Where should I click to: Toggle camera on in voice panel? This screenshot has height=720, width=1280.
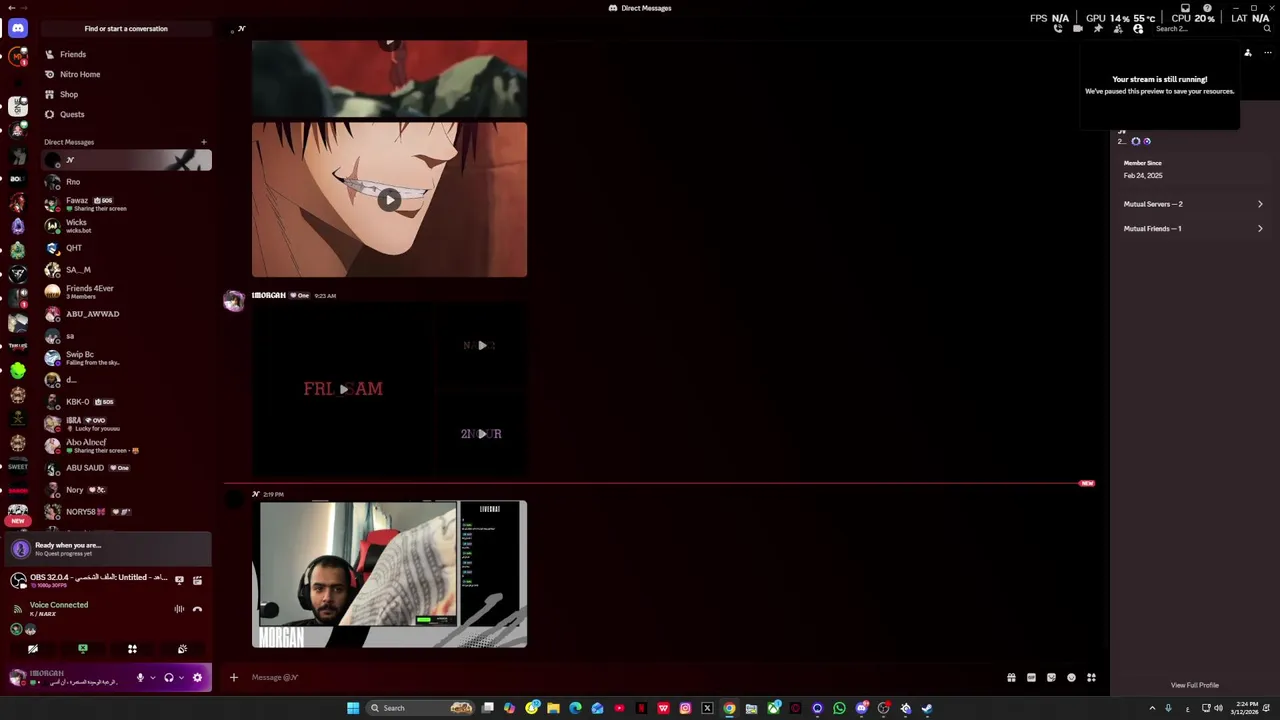pos(33,649)
